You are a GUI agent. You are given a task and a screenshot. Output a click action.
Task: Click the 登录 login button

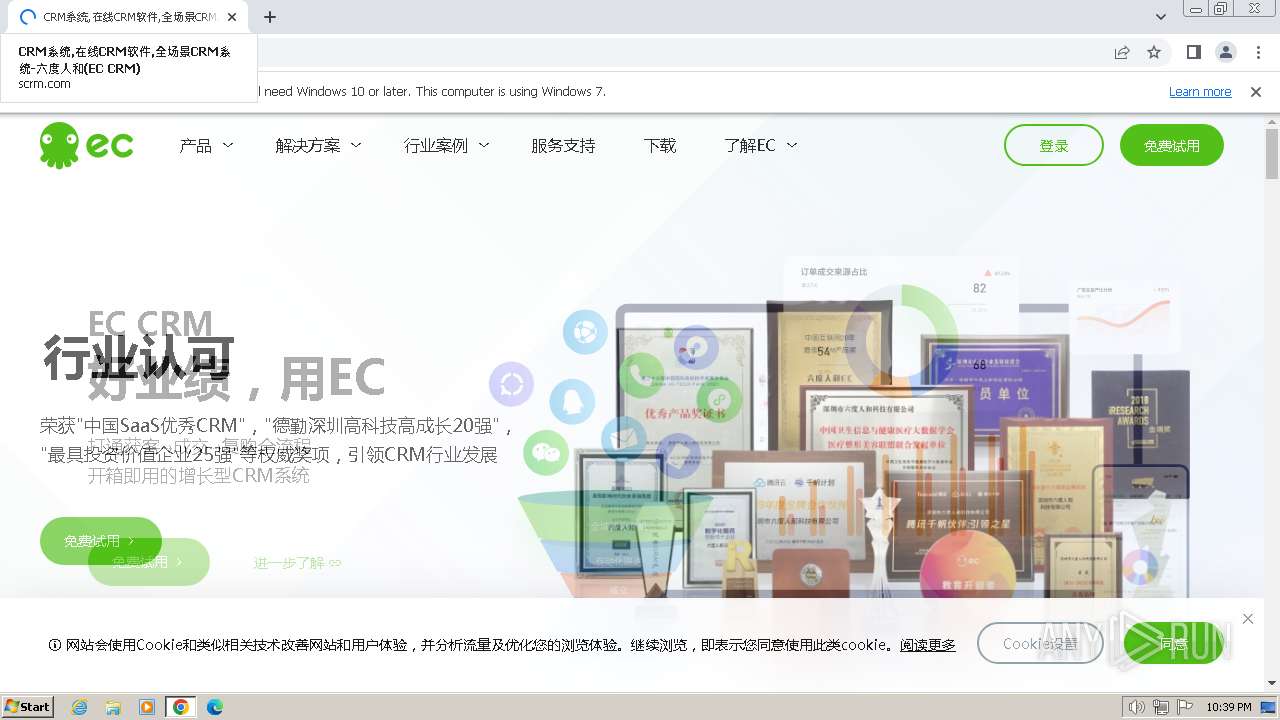click(1054, 145)
